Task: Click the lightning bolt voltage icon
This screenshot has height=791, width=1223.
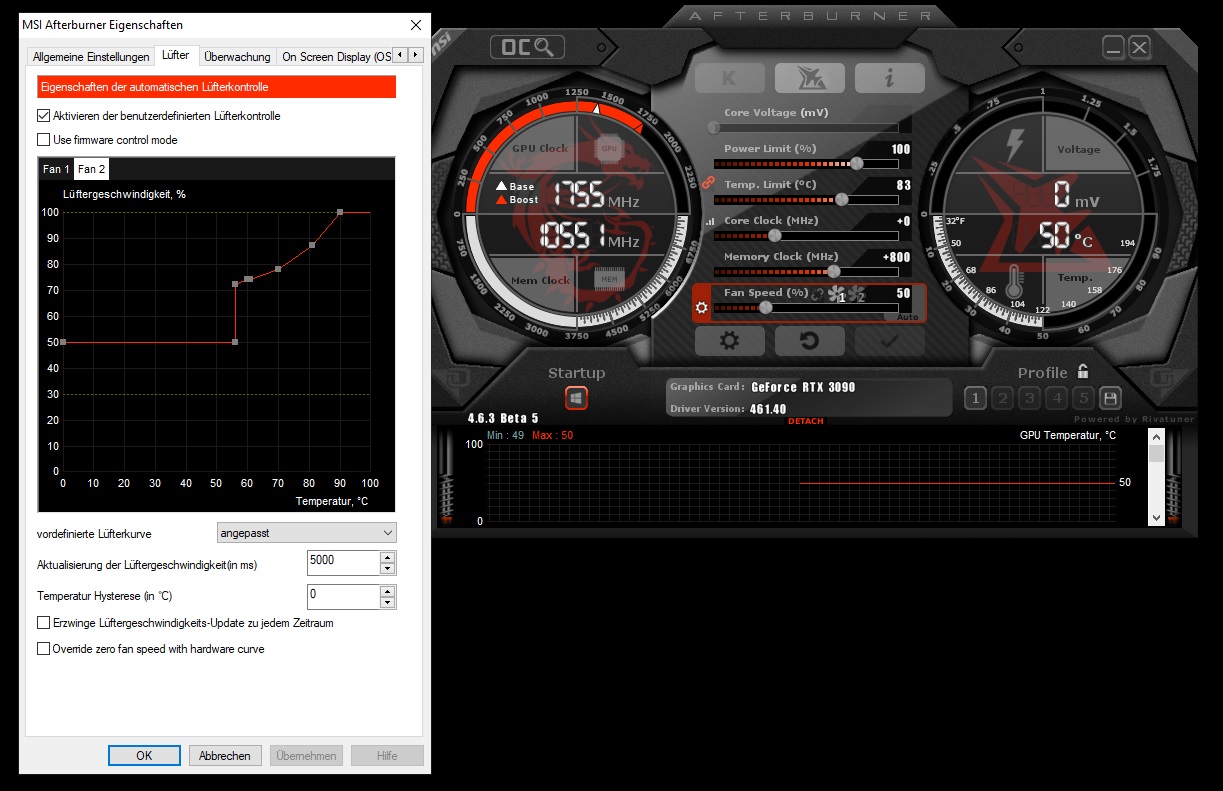Action: tap(1013, 146)
